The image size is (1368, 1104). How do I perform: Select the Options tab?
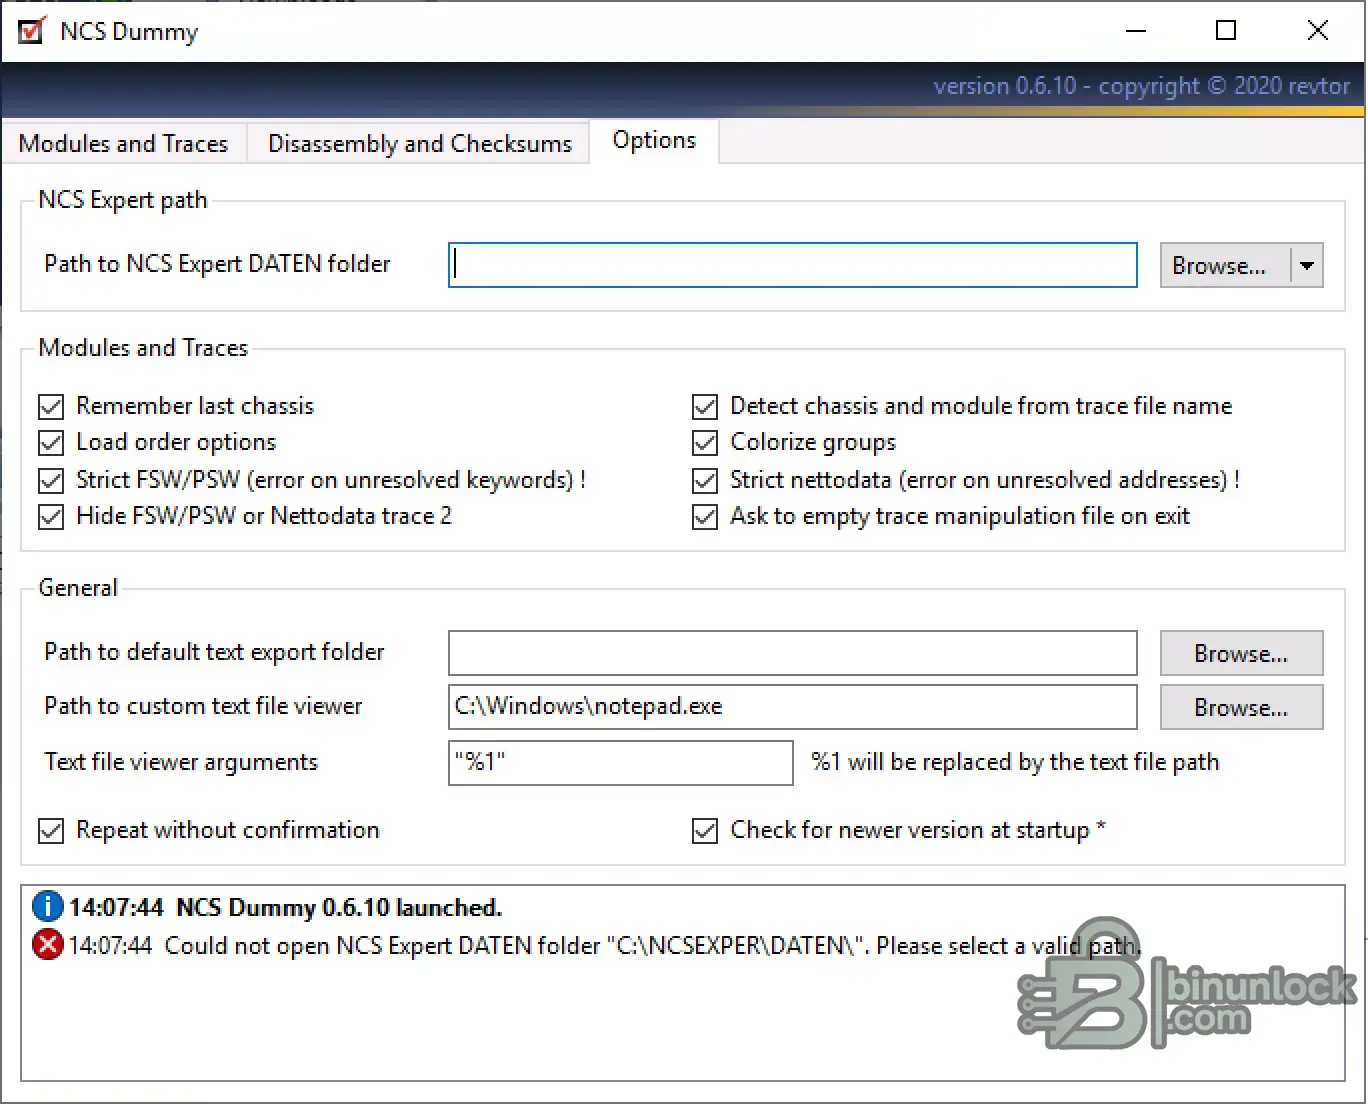coord(654,141)
